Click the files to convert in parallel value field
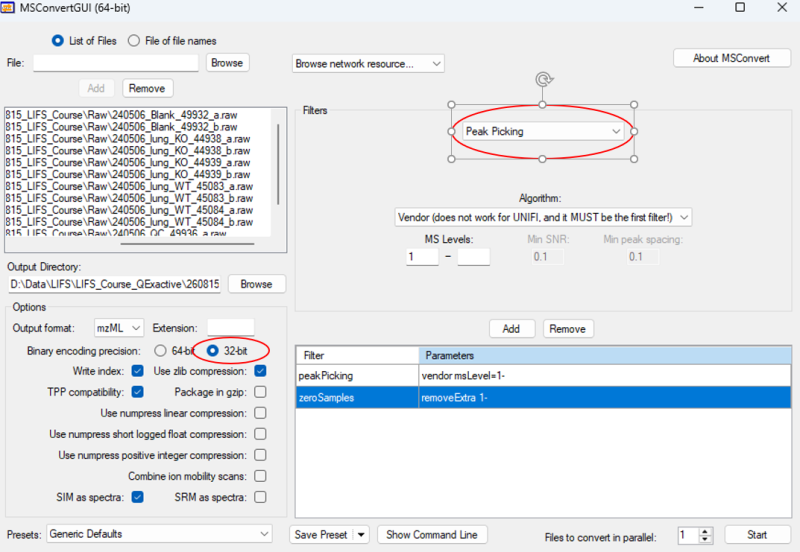This screenshot has width=800, height=552. 688,535
